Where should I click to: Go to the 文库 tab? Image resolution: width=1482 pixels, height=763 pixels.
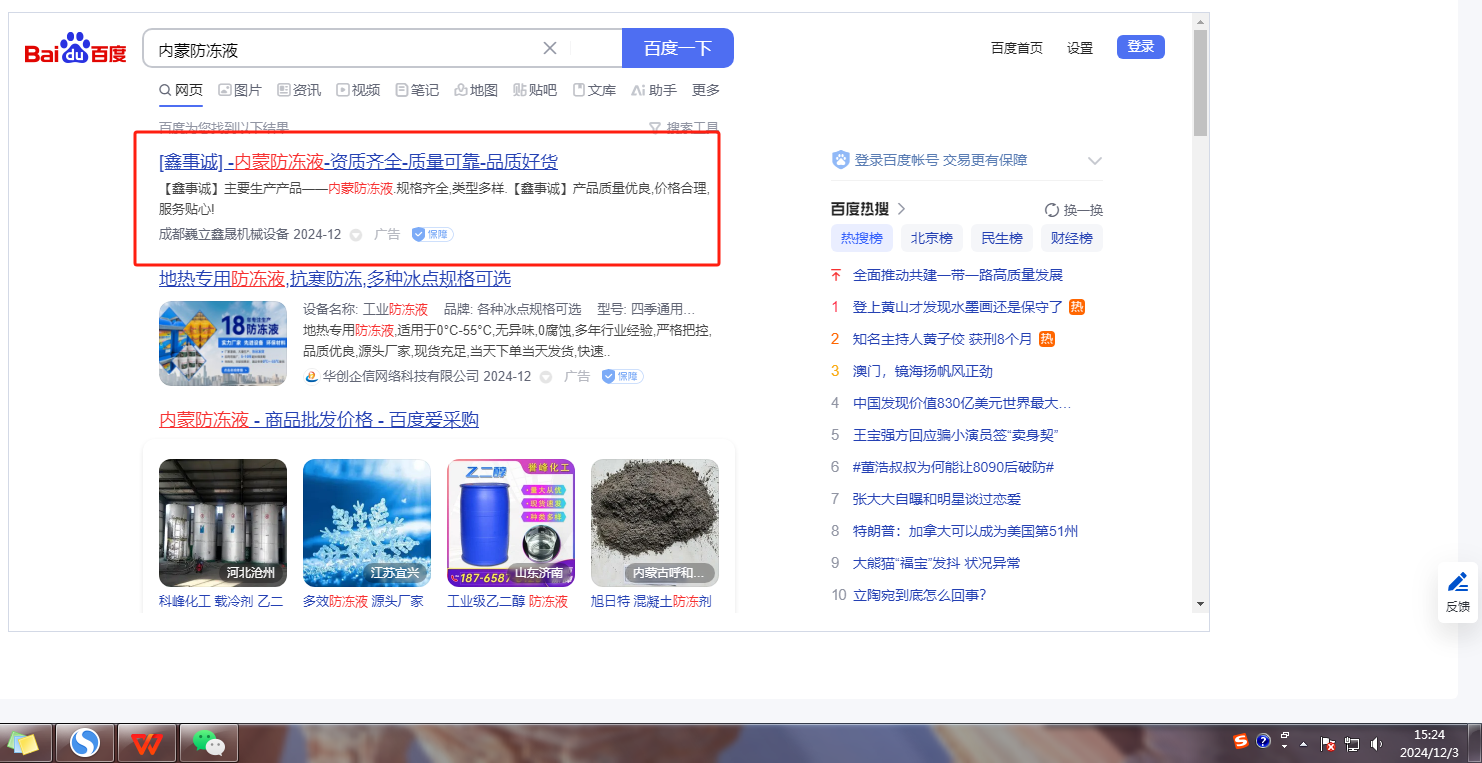[594, 90]
